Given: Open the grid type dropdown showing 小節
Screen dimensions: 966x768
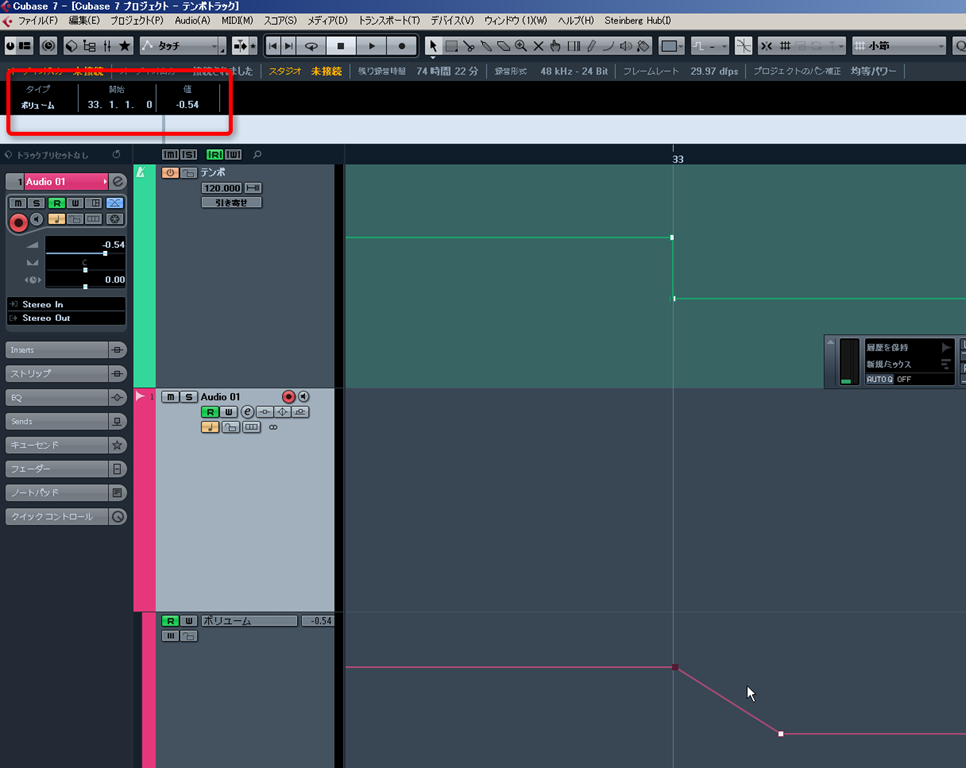Looking at the screenshot, I should 899,46.
